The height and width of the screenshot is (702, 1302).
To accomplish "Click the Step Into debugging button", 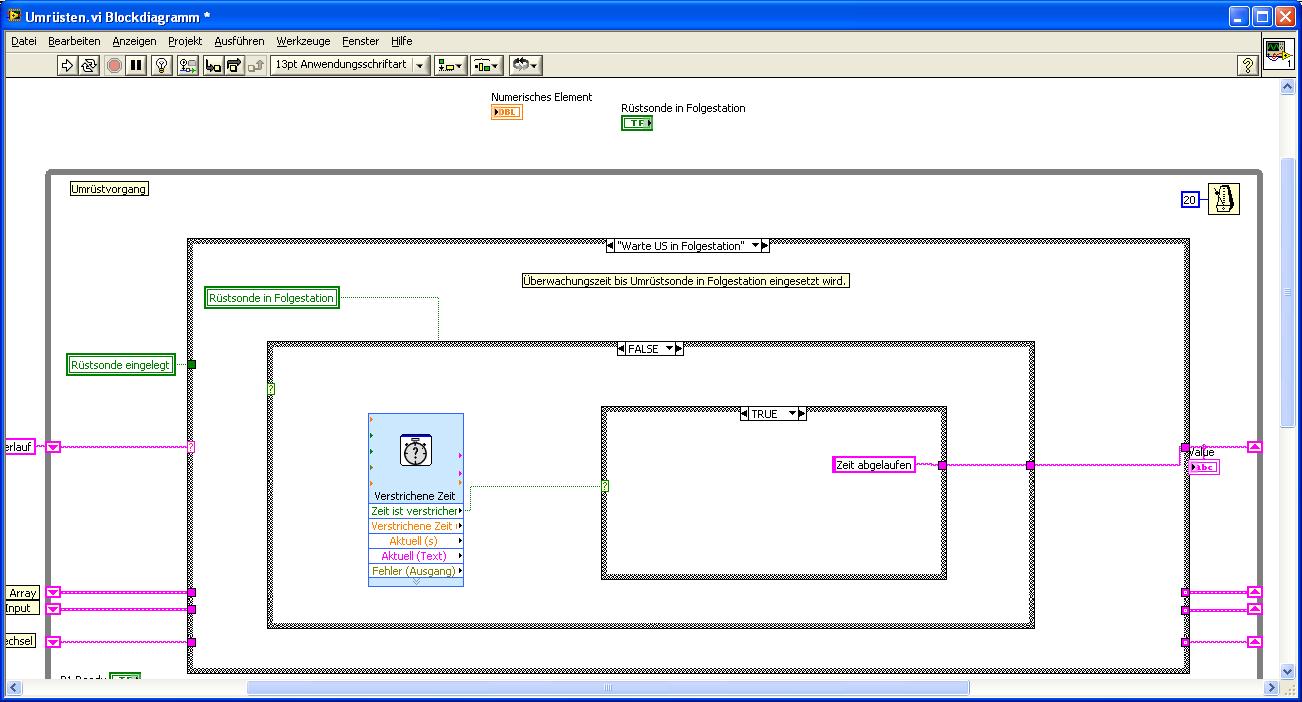I will tap(213, 65).
